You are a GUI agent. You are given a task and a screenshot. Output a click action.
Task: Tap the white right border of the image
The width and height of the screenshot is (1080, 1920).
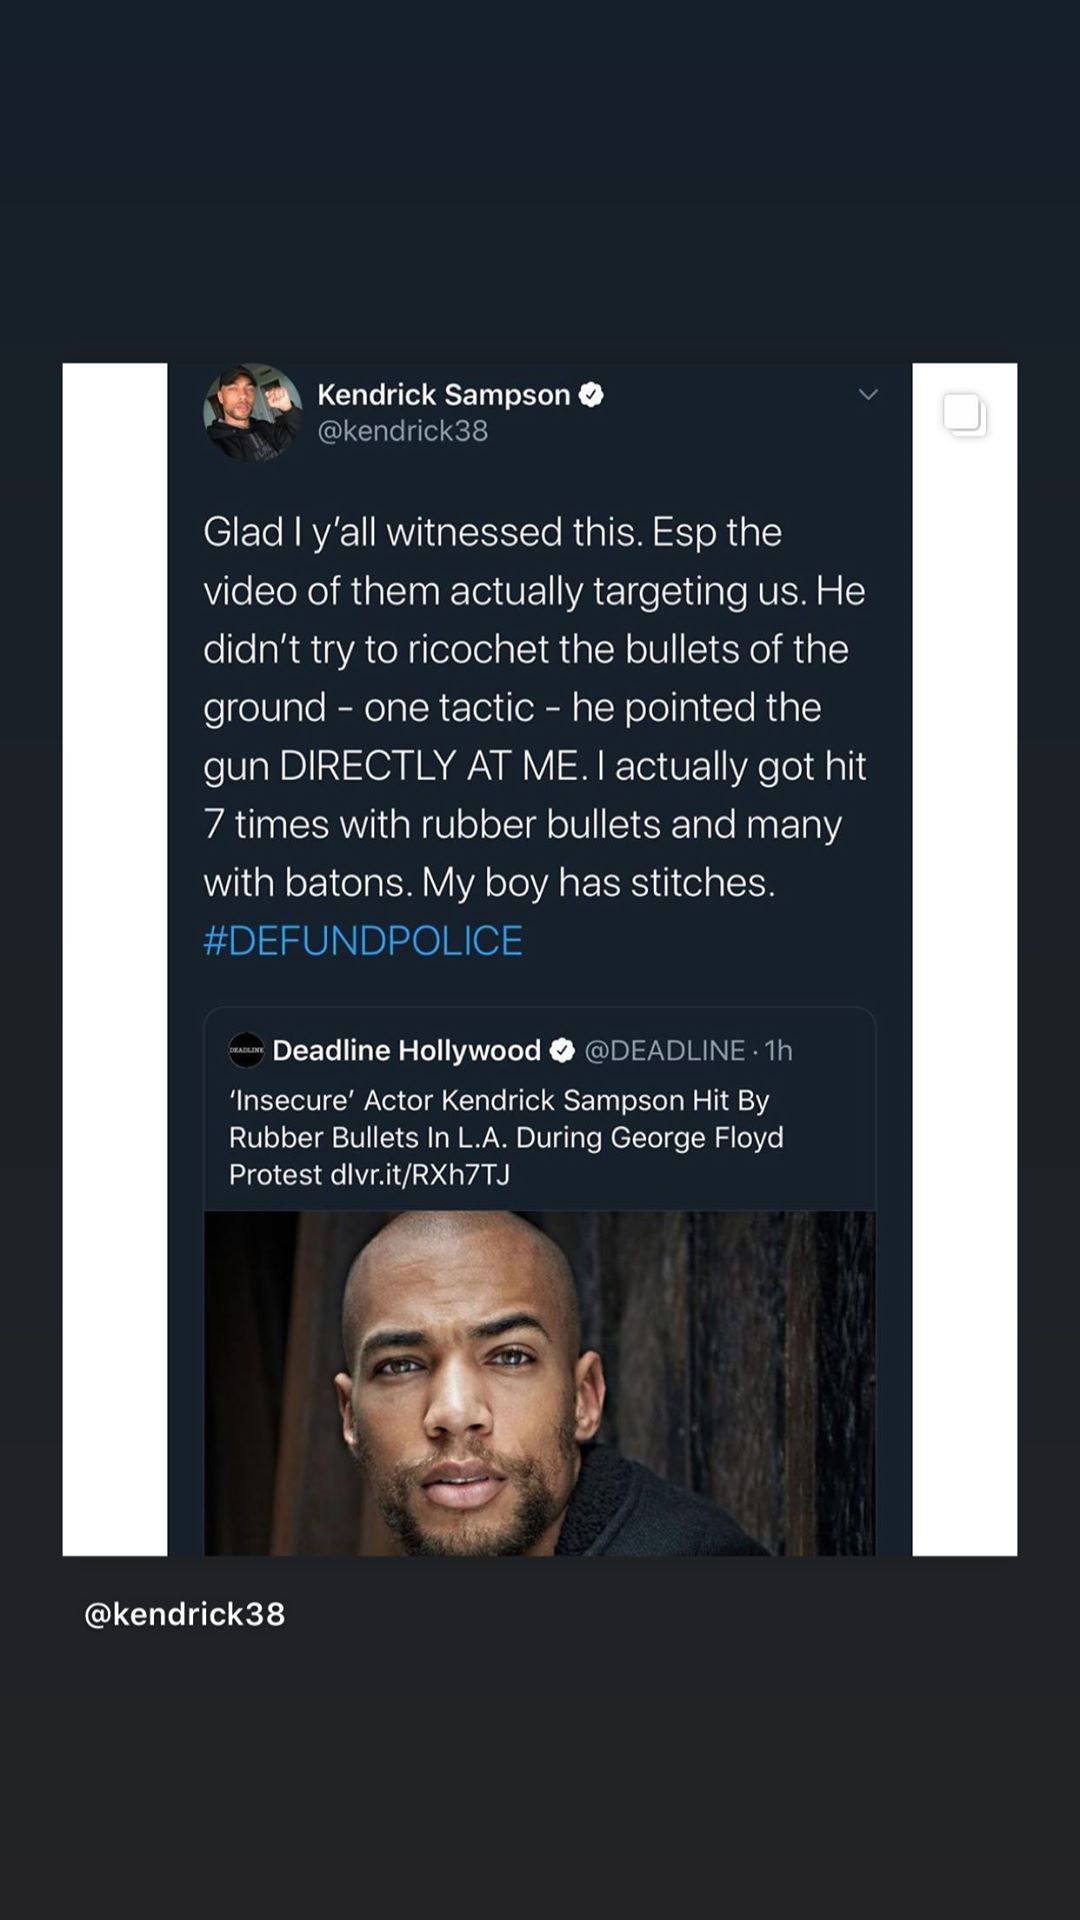pos(964,1000)
